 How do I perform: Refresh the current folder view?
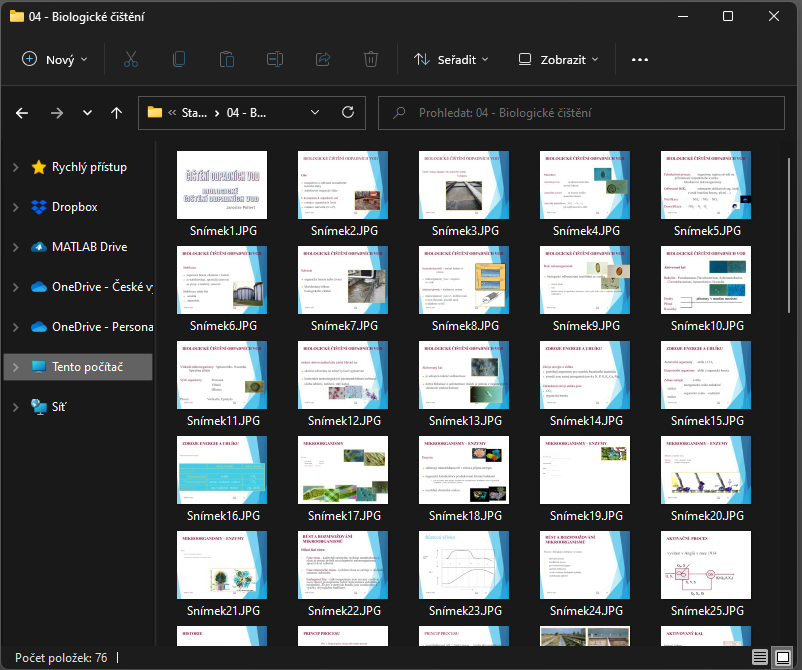tap(348, 113)
